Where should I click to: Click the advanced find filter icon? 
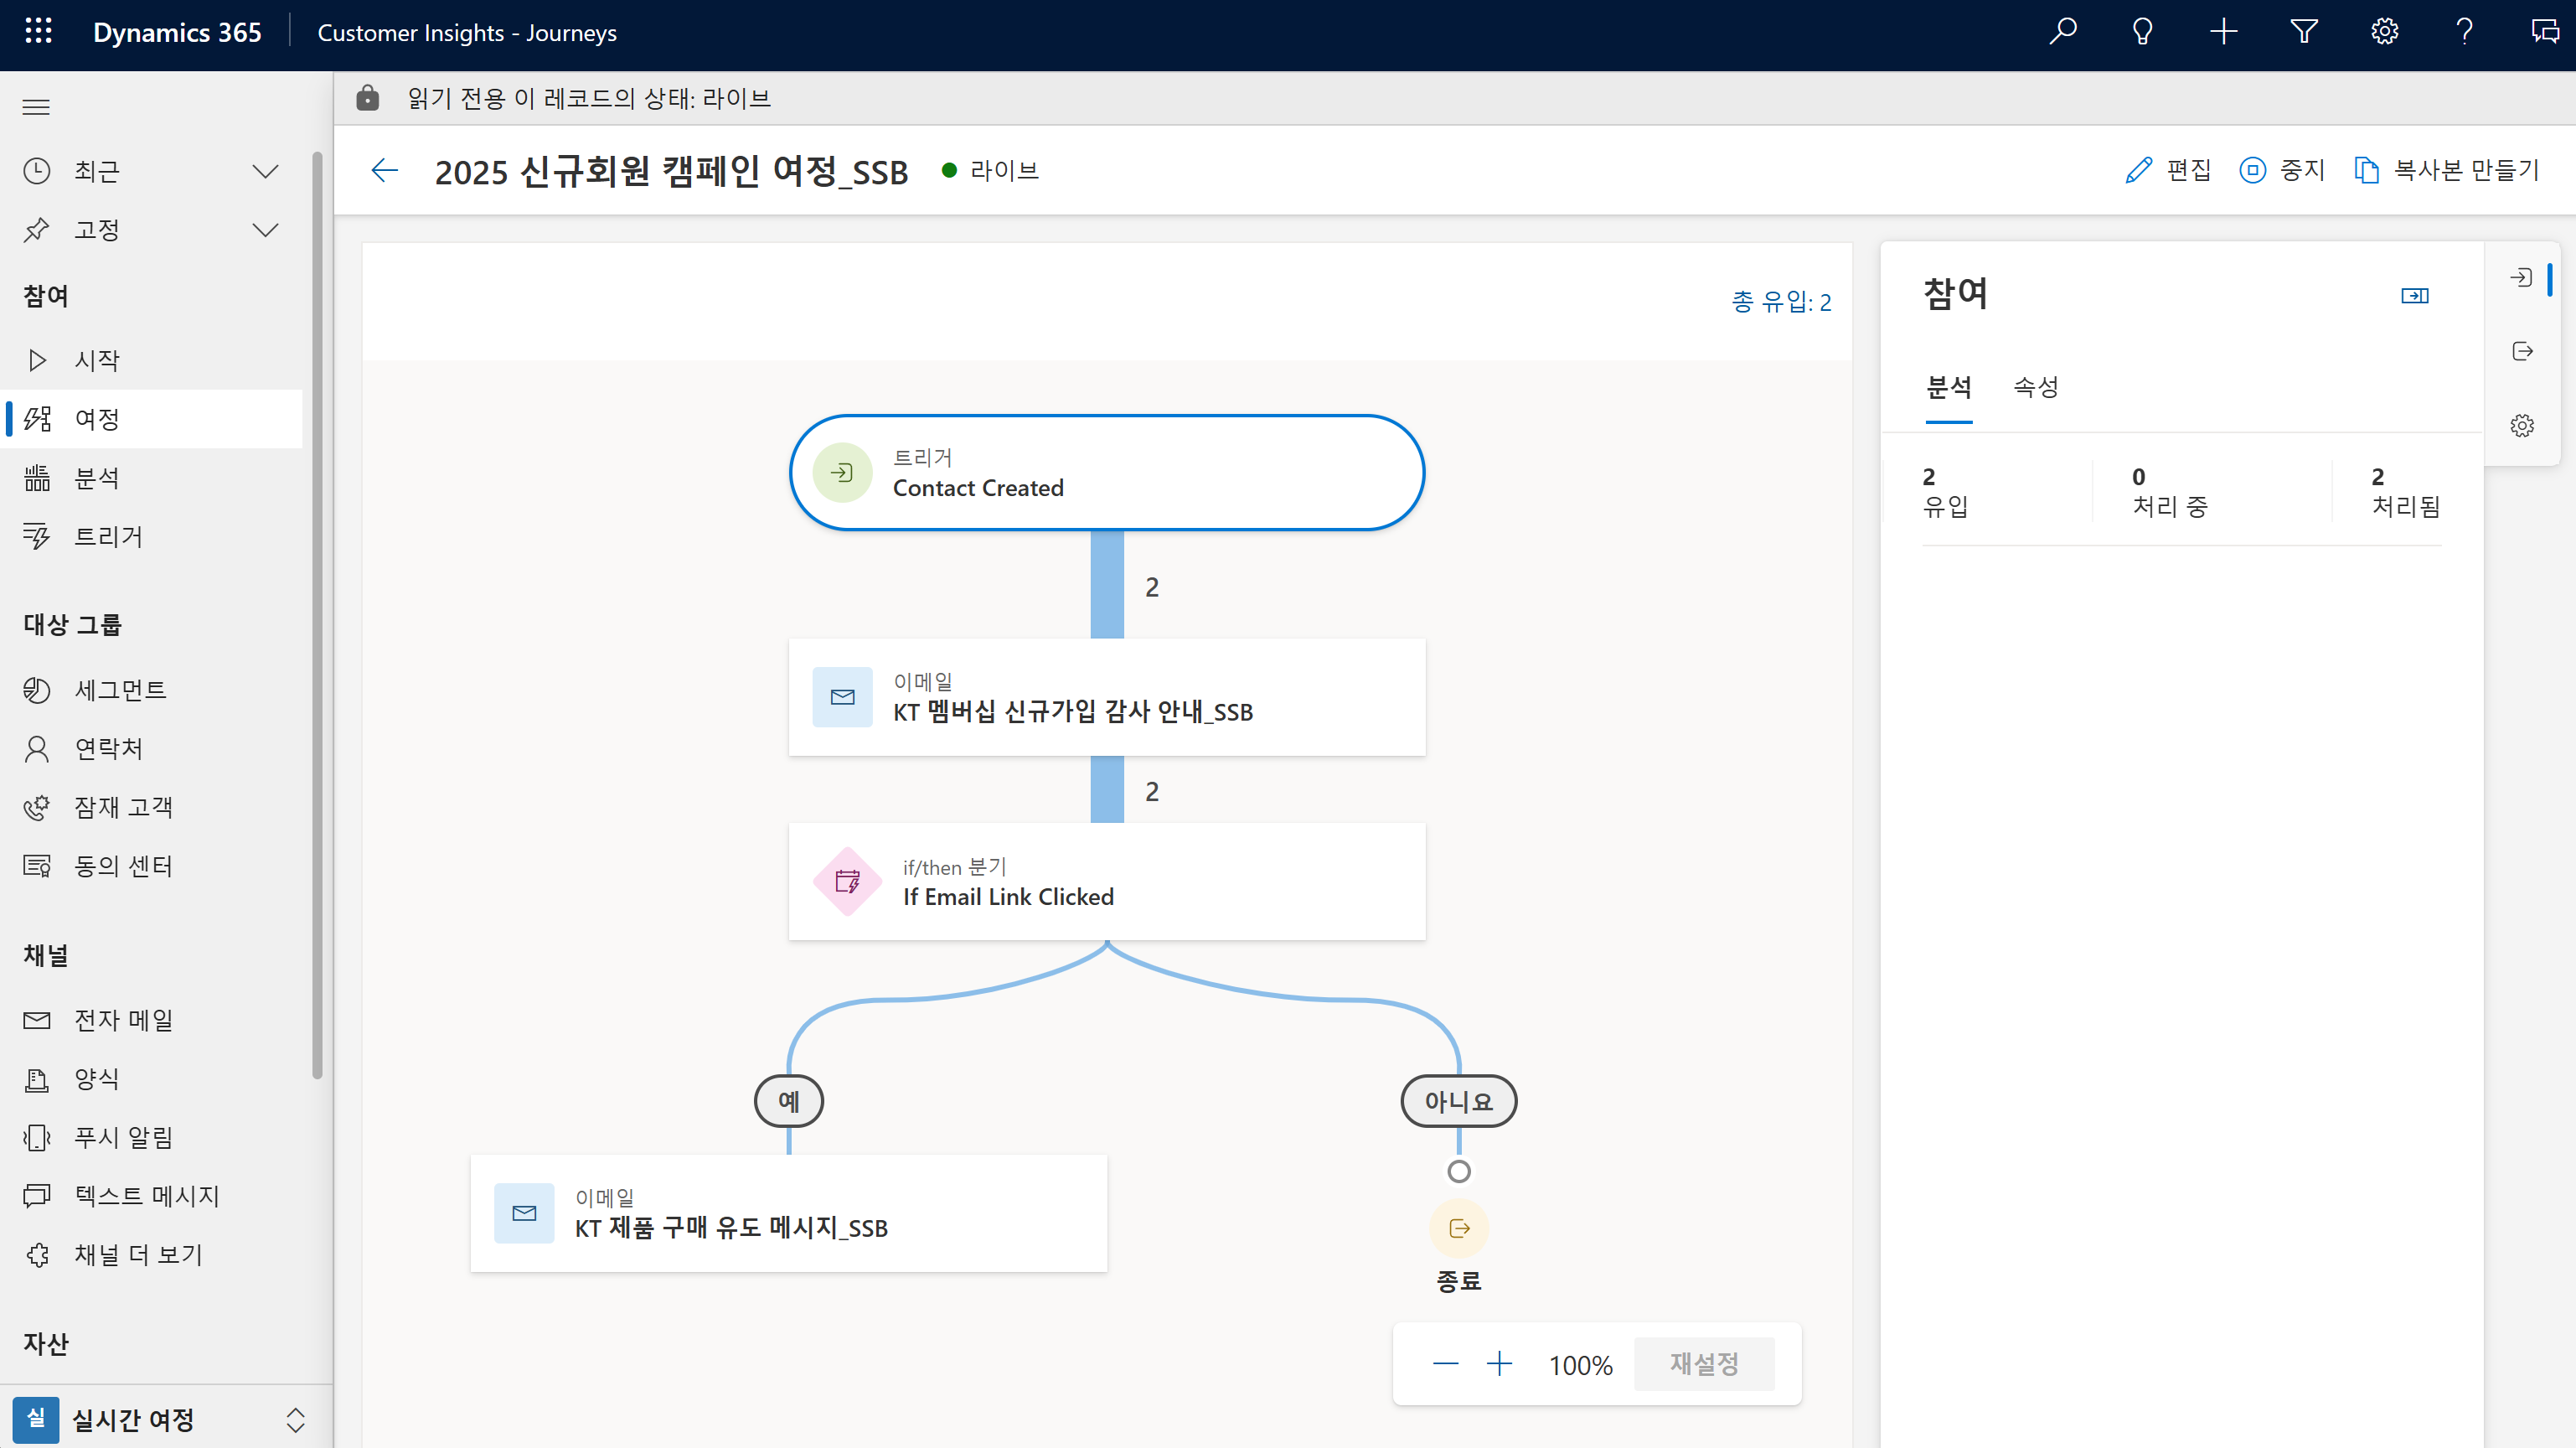coord(2304,32)
